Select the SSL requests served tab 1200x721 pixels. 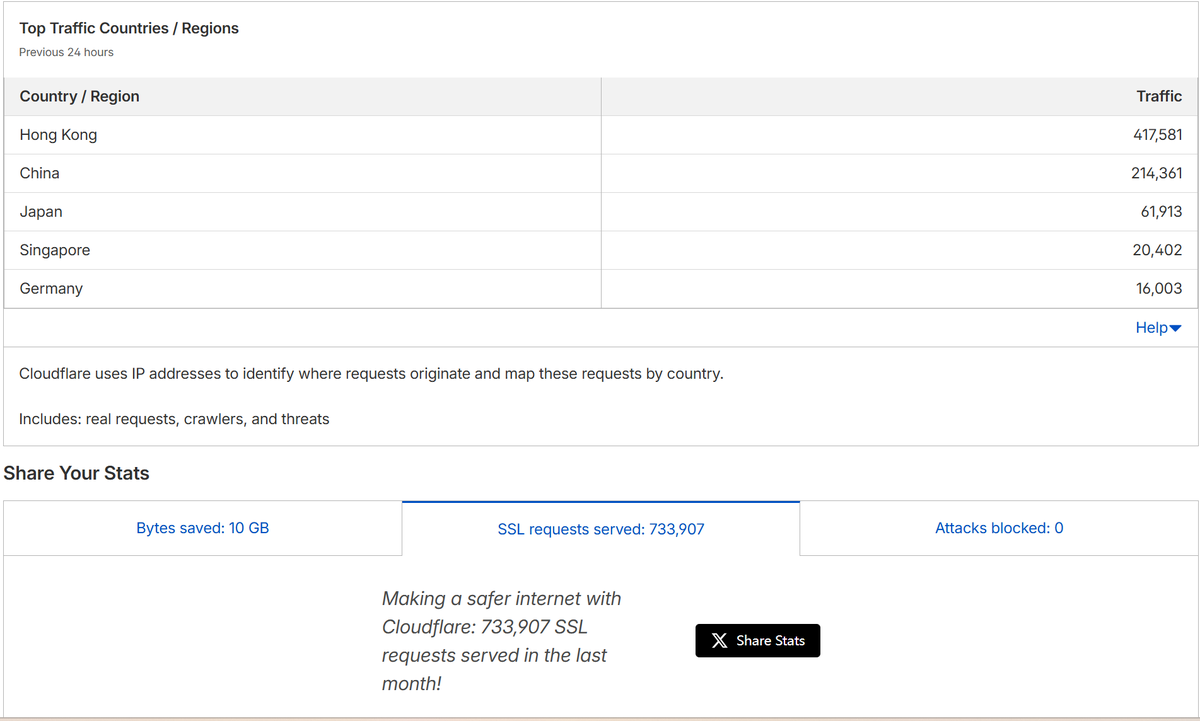click(x=601, y=529)
